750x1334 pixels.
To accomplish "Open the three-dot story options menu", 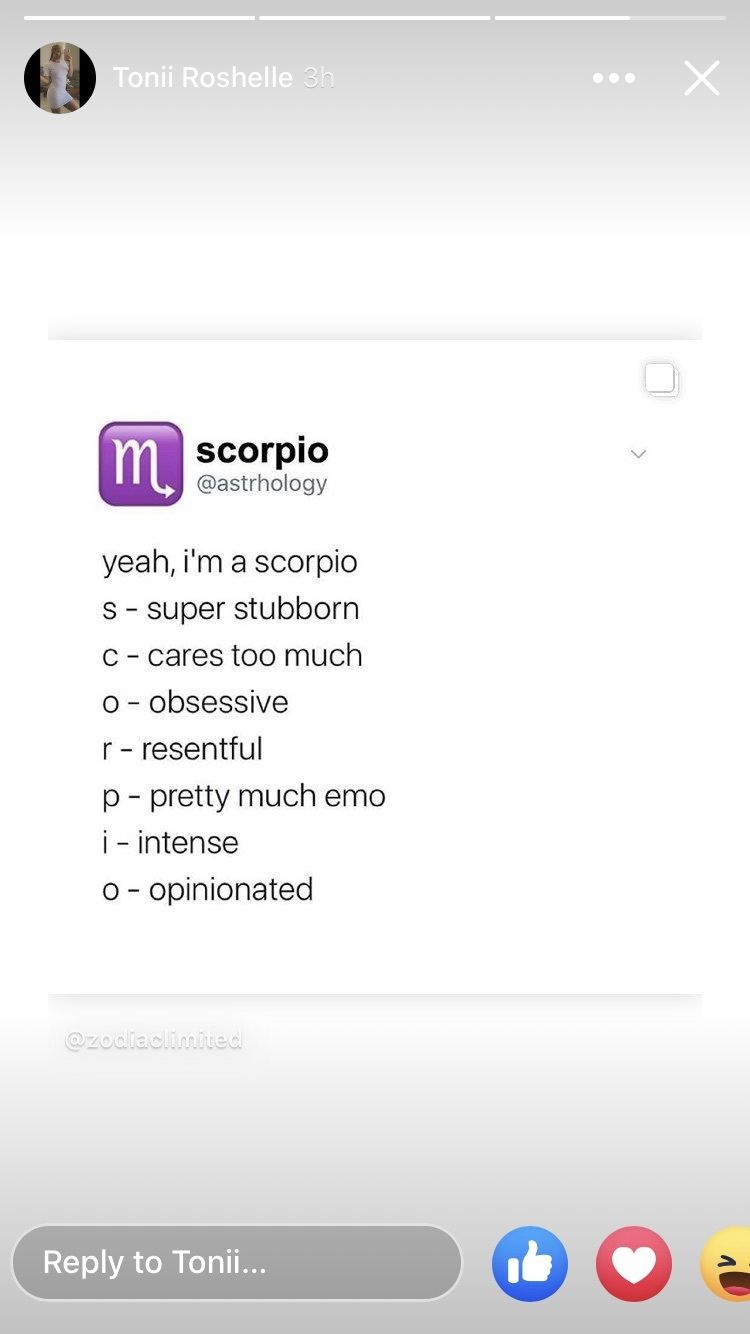I will 614,78.
